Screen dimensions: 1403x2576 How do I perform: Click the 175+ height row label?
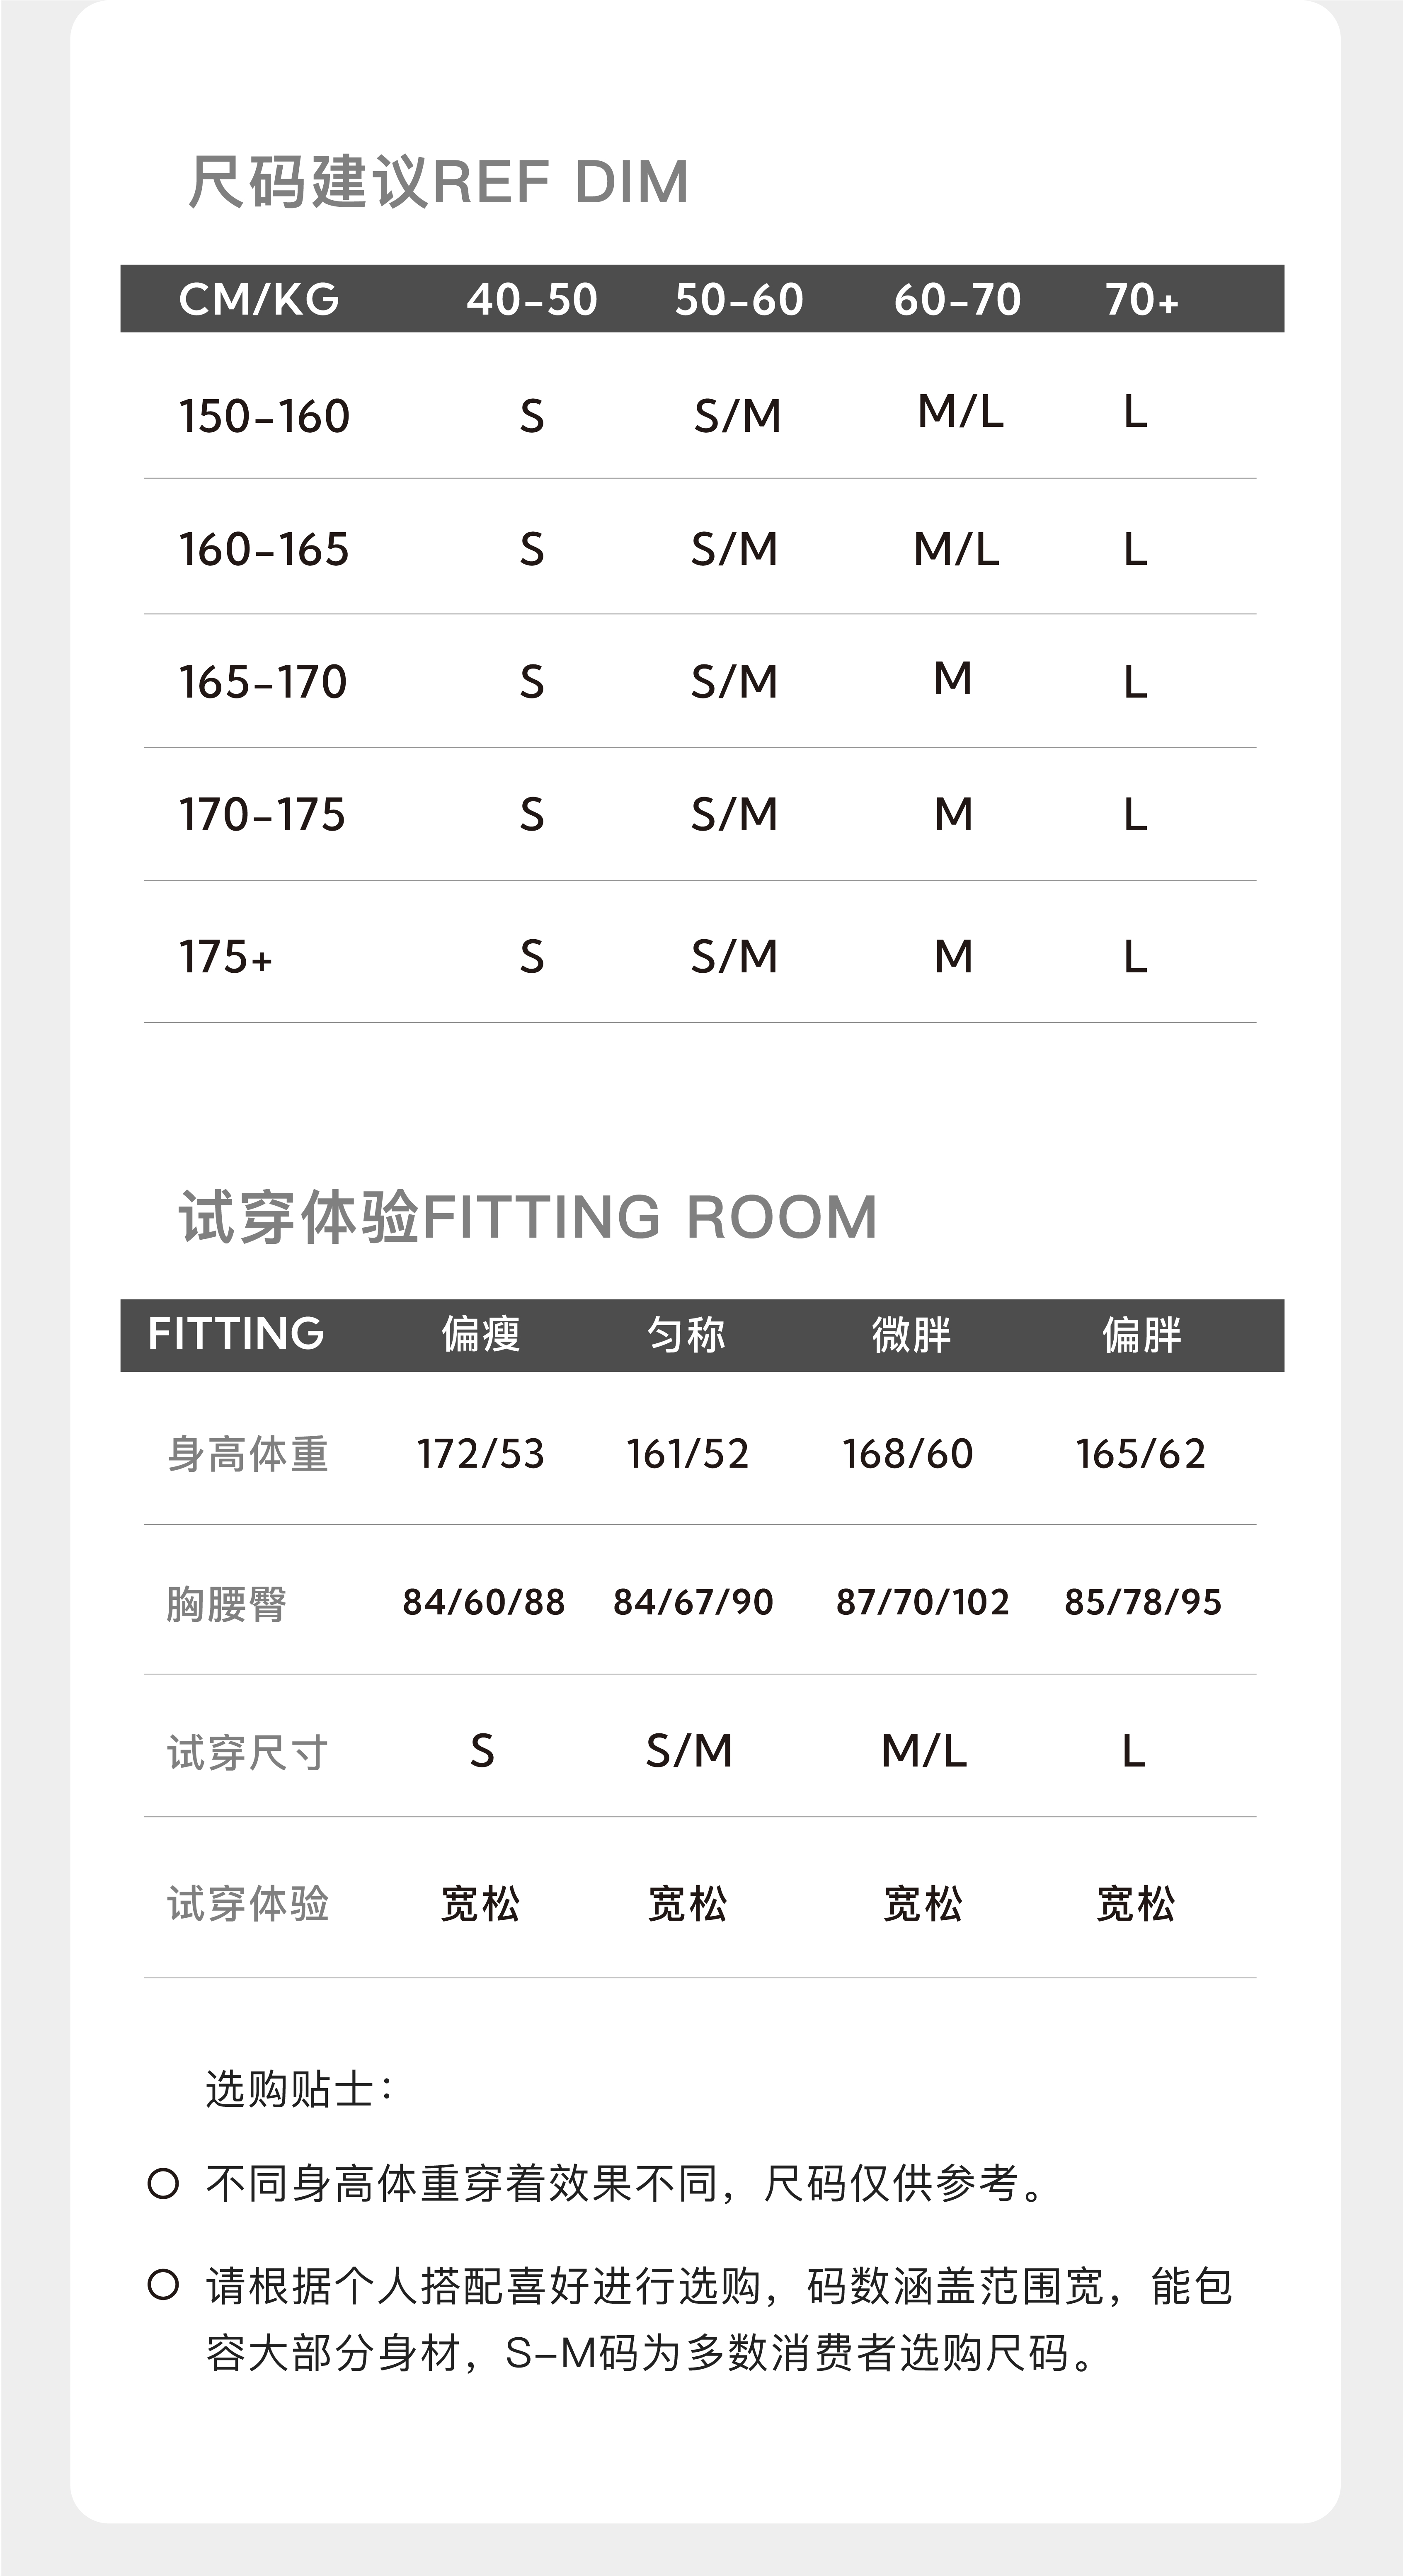[x=226, y=957]
